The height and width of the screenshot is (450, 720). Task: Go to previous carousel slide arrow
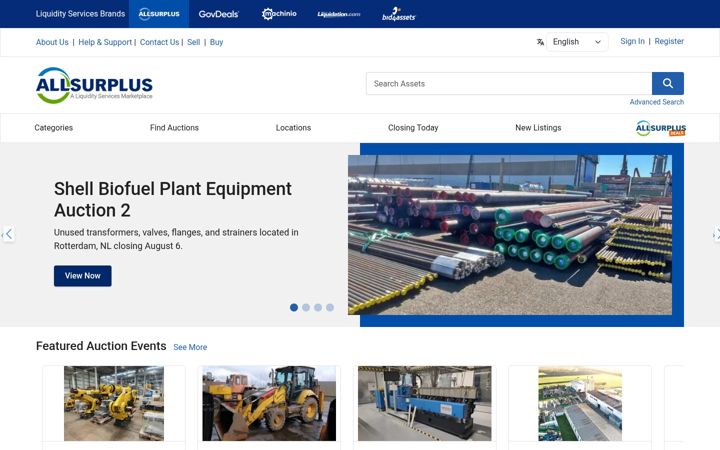pyautogui.click(x=8, y=234)
